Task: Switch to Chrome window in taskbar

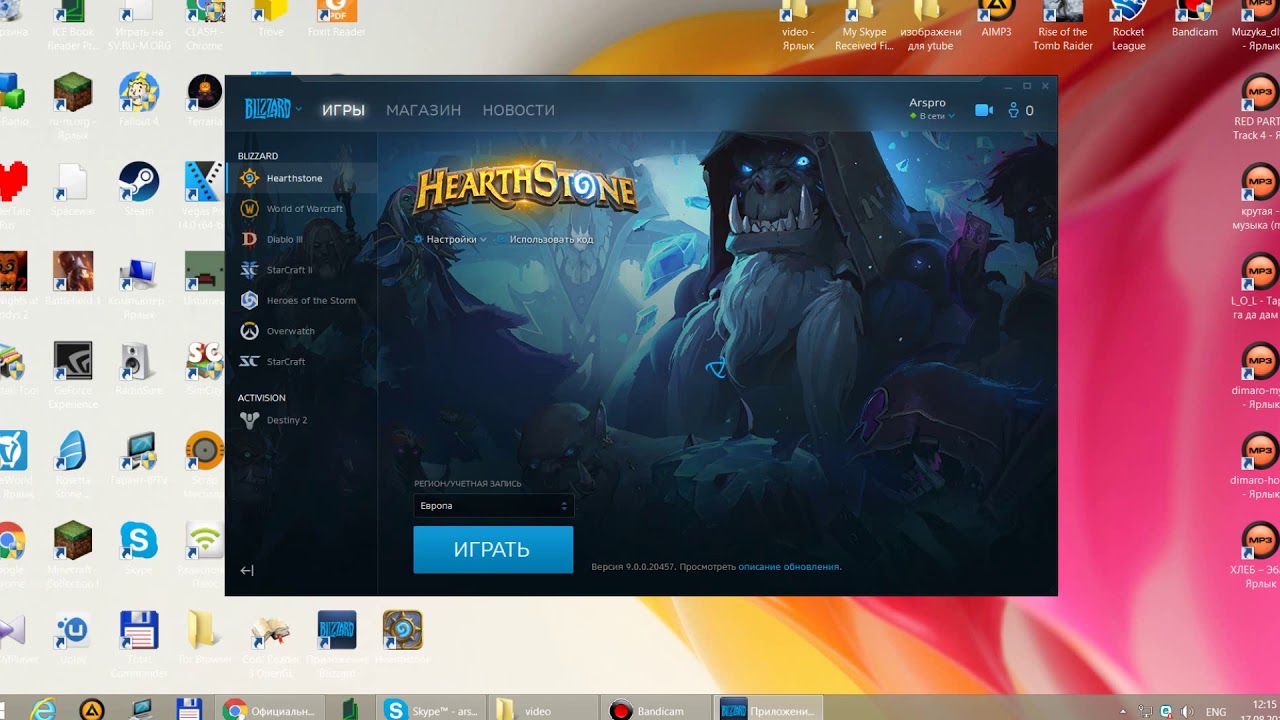Action: [x=271, y=710]
